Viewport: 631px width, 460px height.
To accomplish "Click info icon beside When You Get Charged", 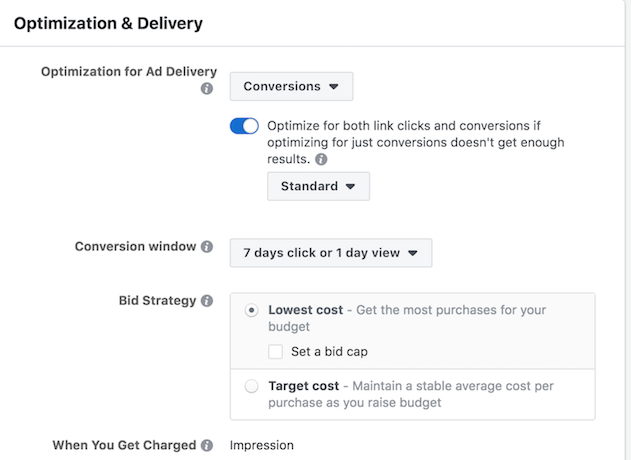I will click(x=207, y=445).
